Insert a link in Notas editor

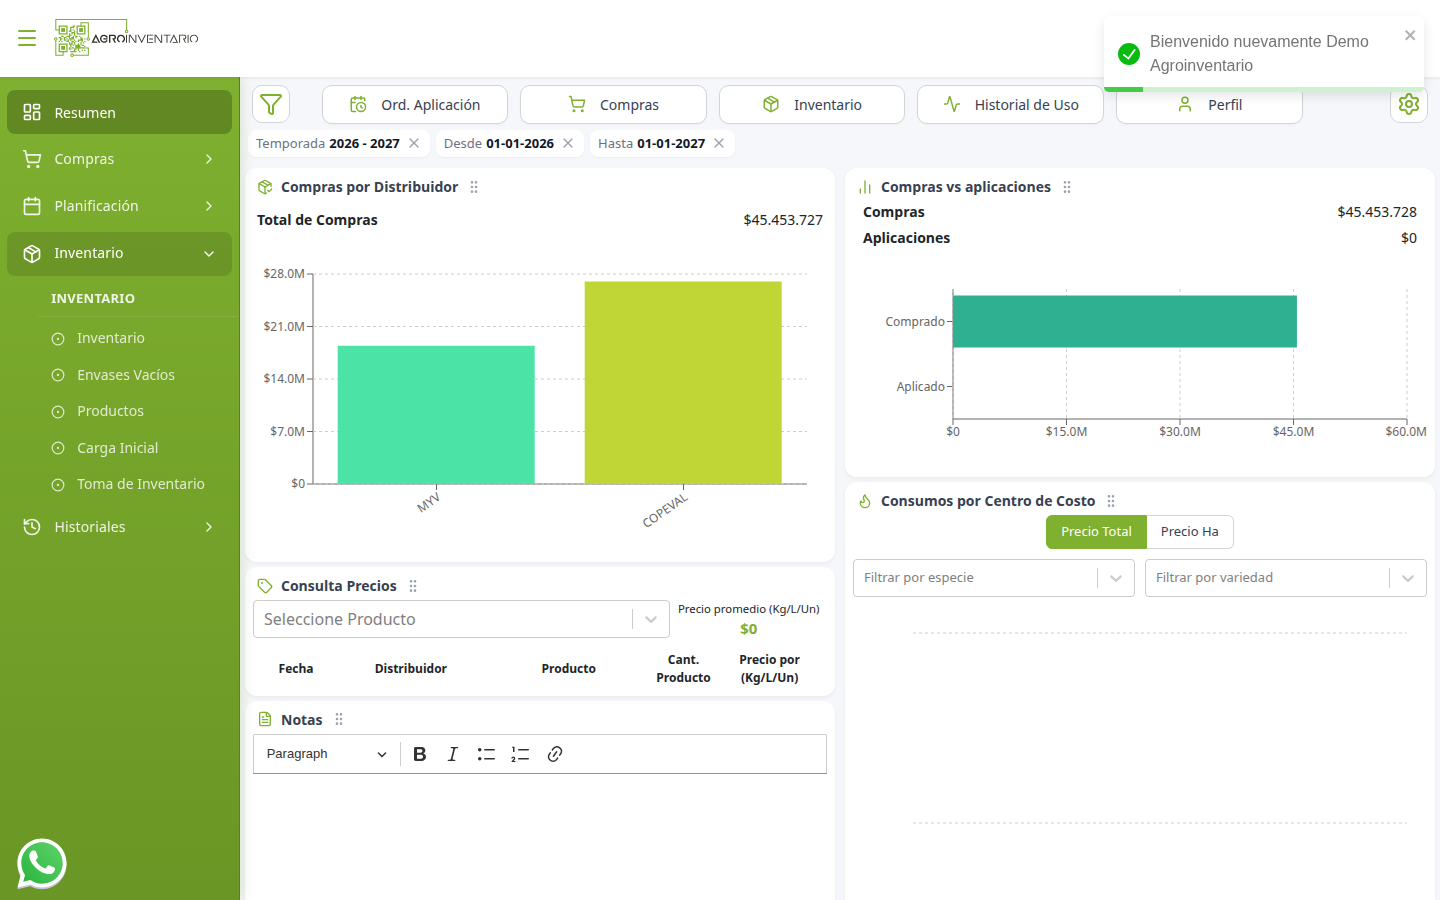coord(555,754)
